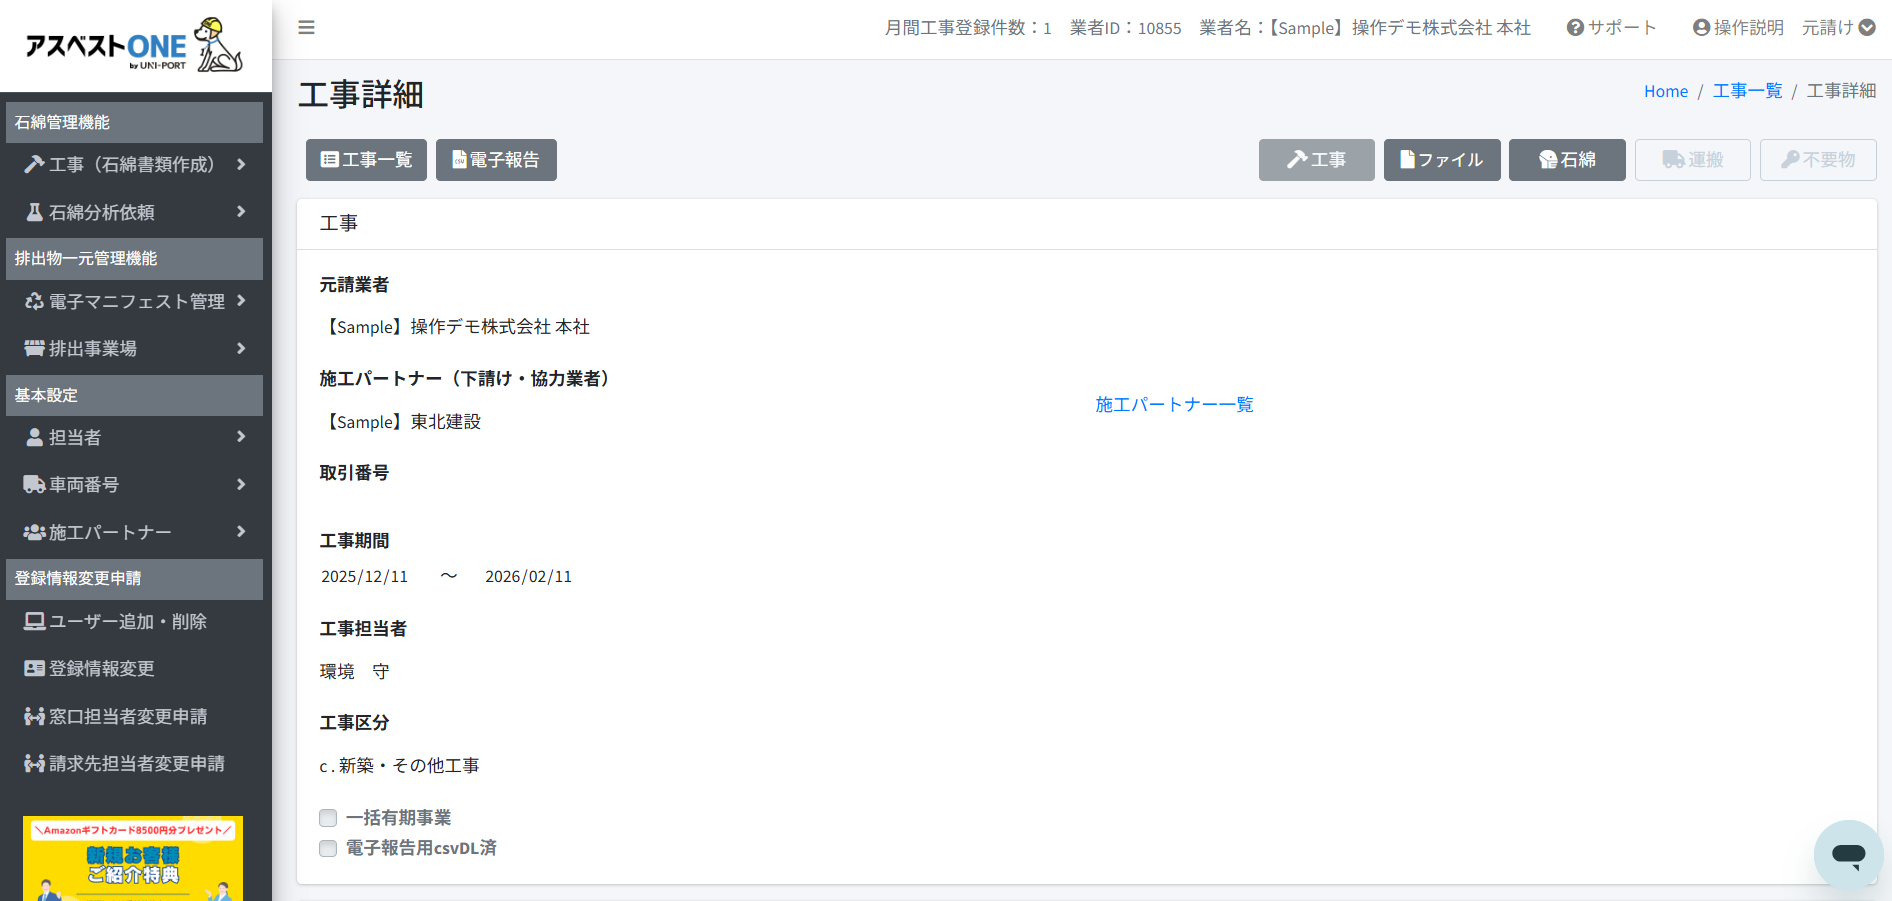
Task: Go to Home via breadcrumb
Action: [x=1665, y=91]
